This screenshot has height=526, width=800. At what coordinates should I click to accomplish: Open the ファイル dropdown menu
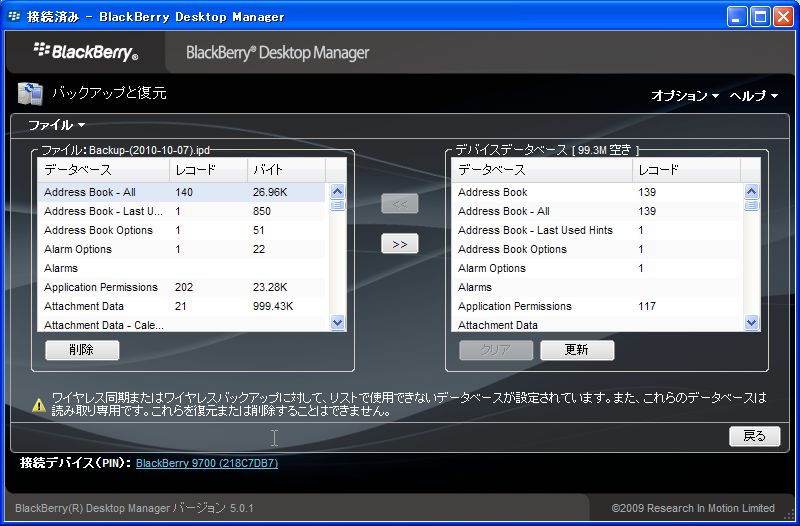pyautogui.click(x=56, y=125)
